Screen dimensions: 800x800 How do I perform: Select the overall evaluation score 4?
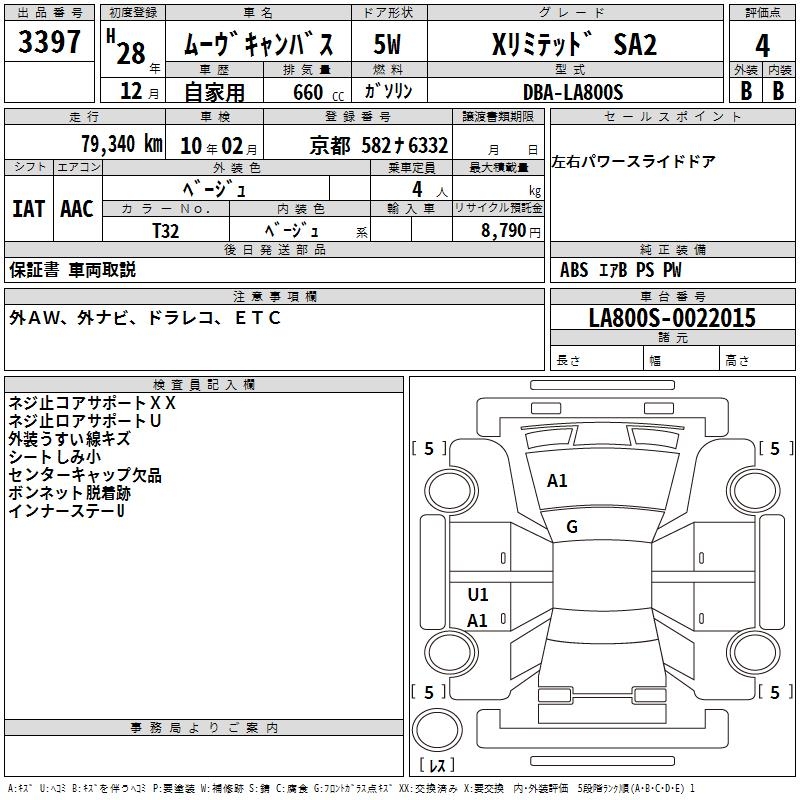tap(762, 46)
